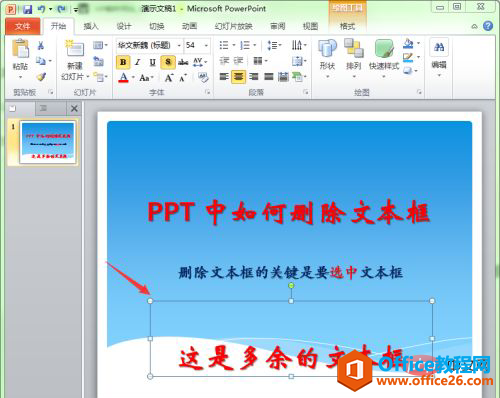The height and width of the screenshot is (398, 500).
Task: Click the Decrease Indent icon
Action: point(224,61)
